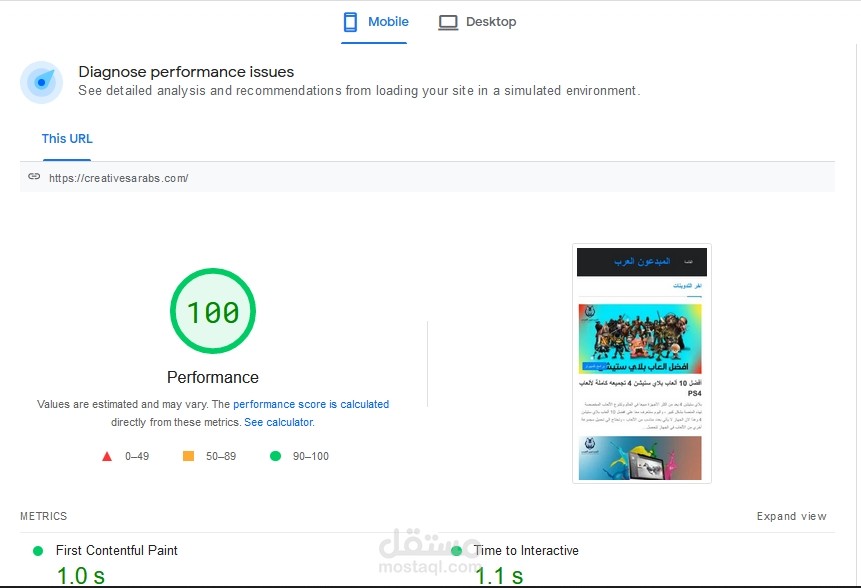Click the page screenshot thumbnail
The image size is (861, 588).
pos(641,363)
